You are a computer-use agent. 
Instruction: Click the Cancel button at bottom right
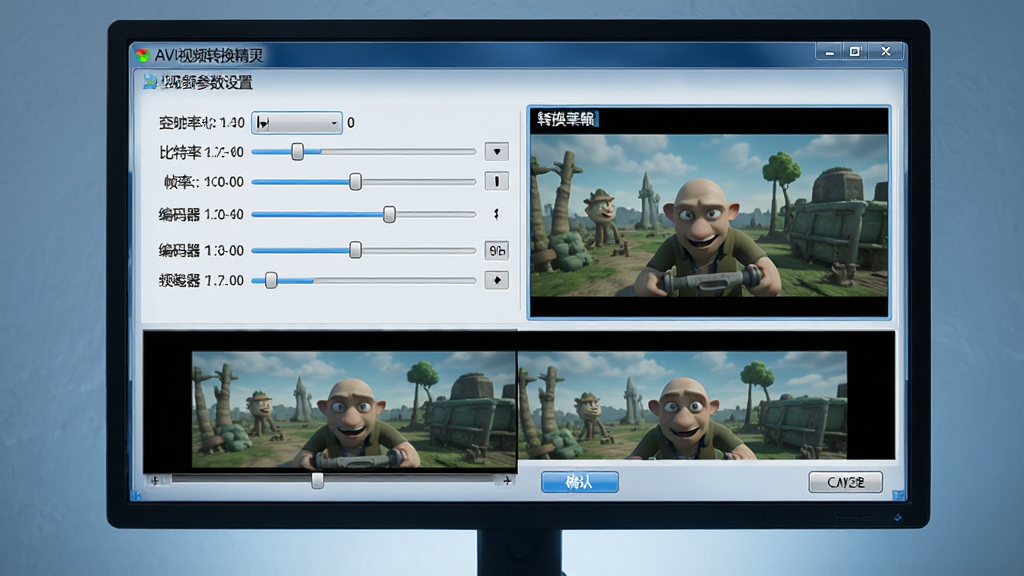point(846,482)
